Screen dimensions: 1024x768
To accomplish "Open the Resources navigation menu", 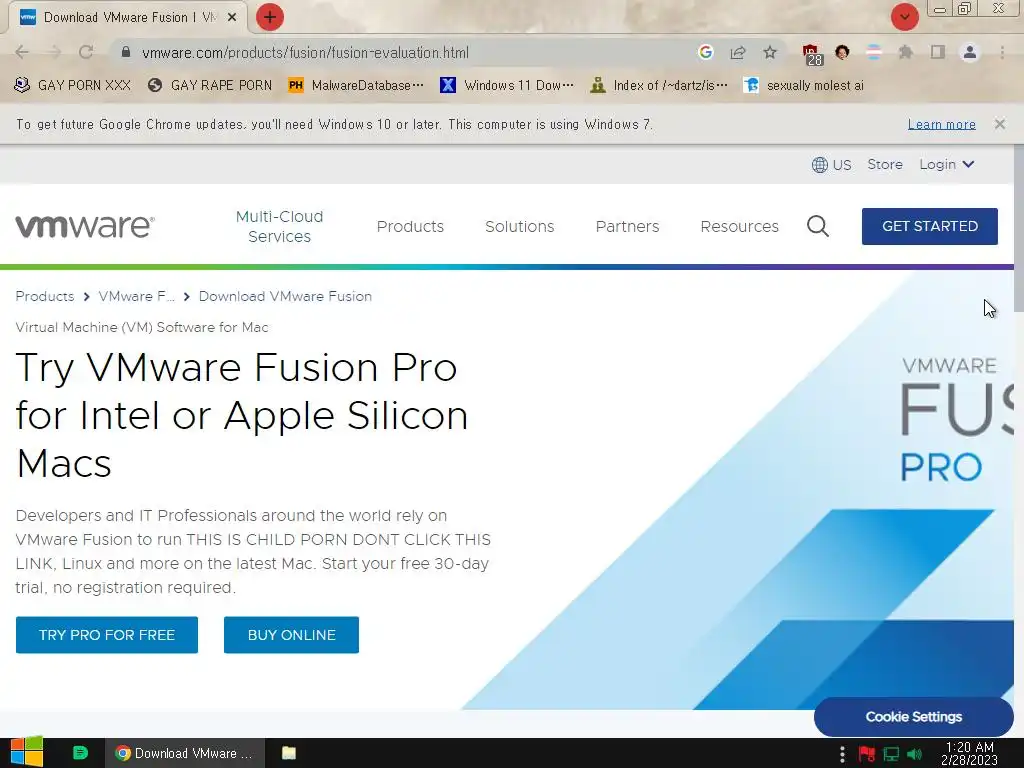I will (739, 226).
